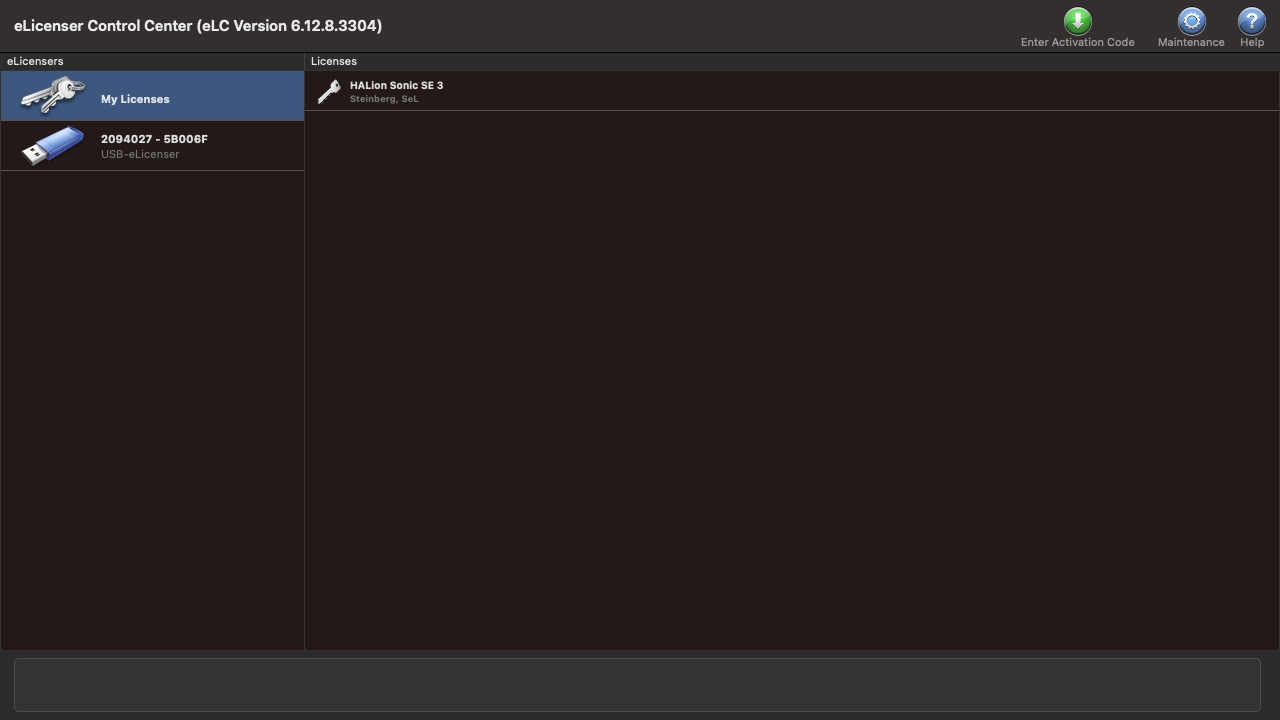Click the blue USB stick icon

53,146
